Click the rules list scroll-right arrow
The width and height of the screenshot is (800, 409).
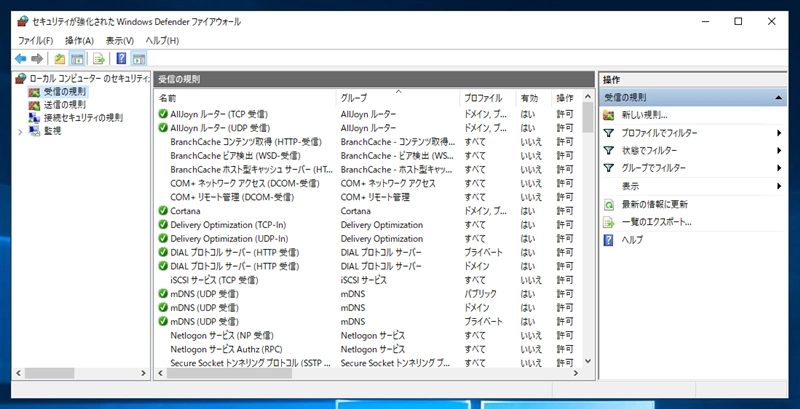[x=576, y=373]
